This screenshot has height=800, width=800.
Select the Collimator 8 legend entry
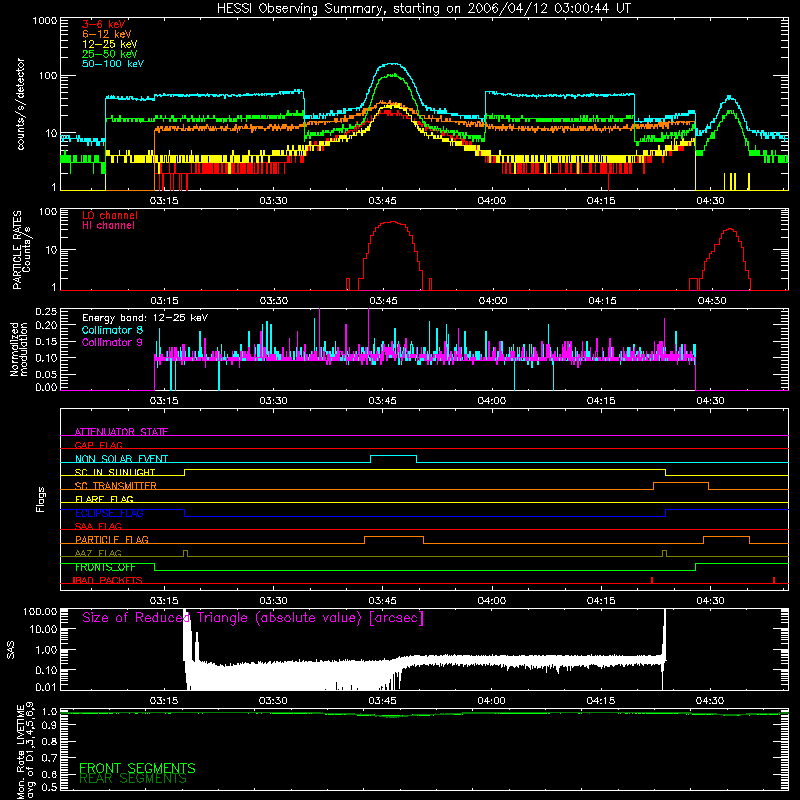112,330
